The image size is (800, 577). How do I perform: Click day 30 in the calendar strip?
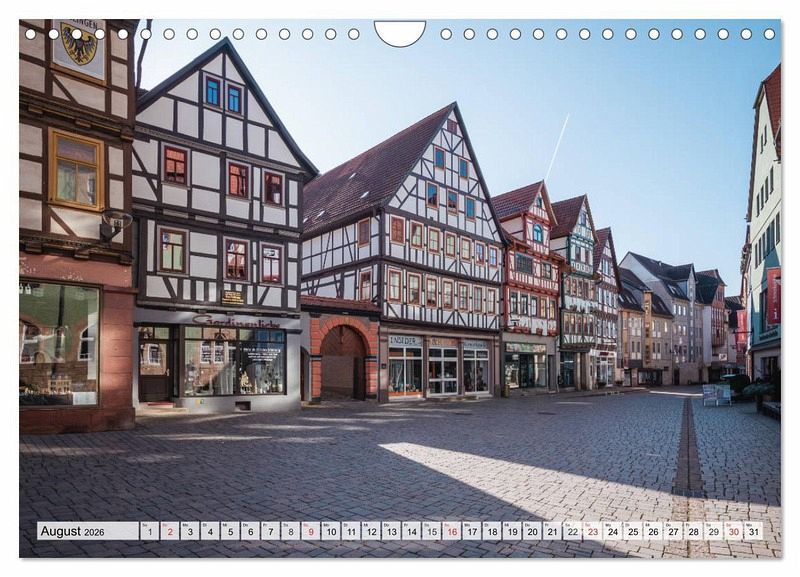pos(733,531)
